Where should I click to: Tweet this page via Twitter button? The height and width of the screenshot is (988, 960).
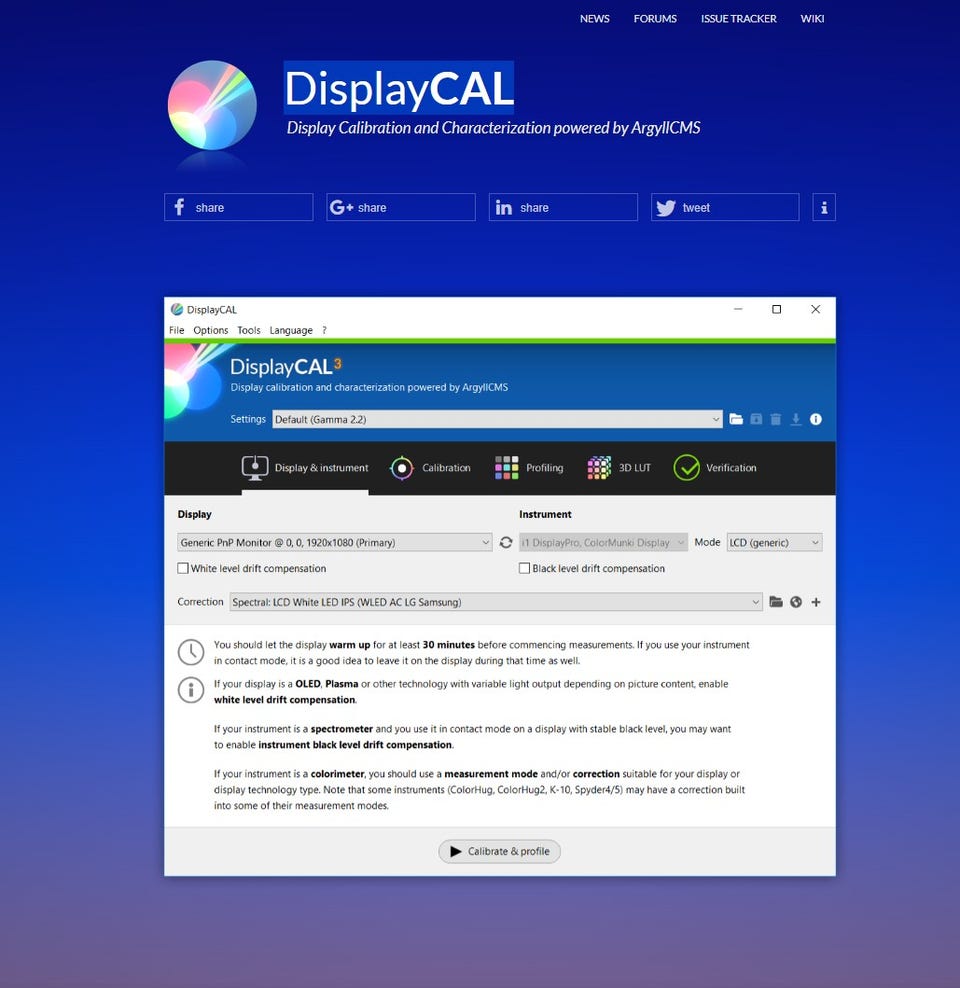click(725, 207)
